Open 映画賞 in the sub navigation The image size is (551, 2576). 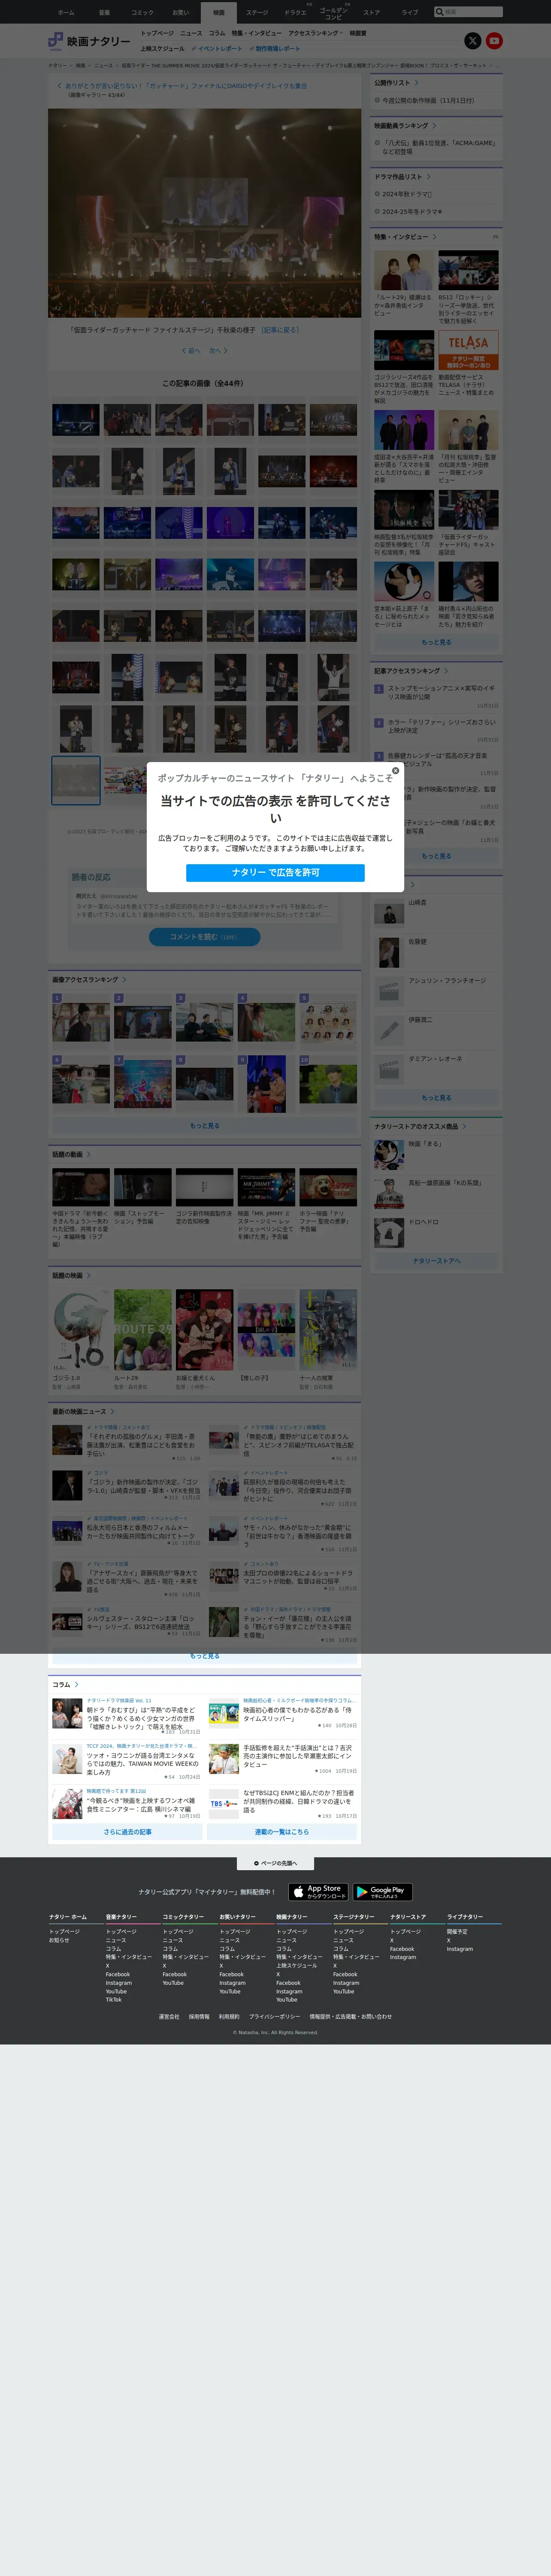(358, 33)
